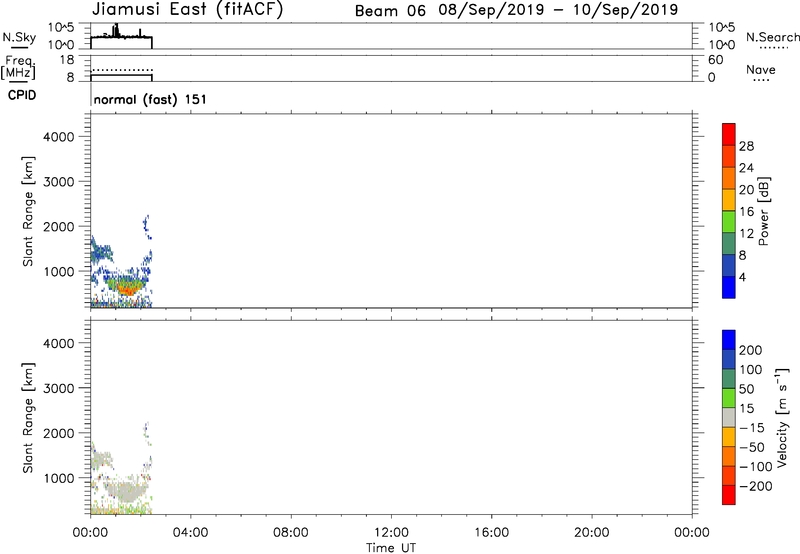800x554 pixels.
Task: Click the '04:00' time tick label
Action: coord(190,533)
